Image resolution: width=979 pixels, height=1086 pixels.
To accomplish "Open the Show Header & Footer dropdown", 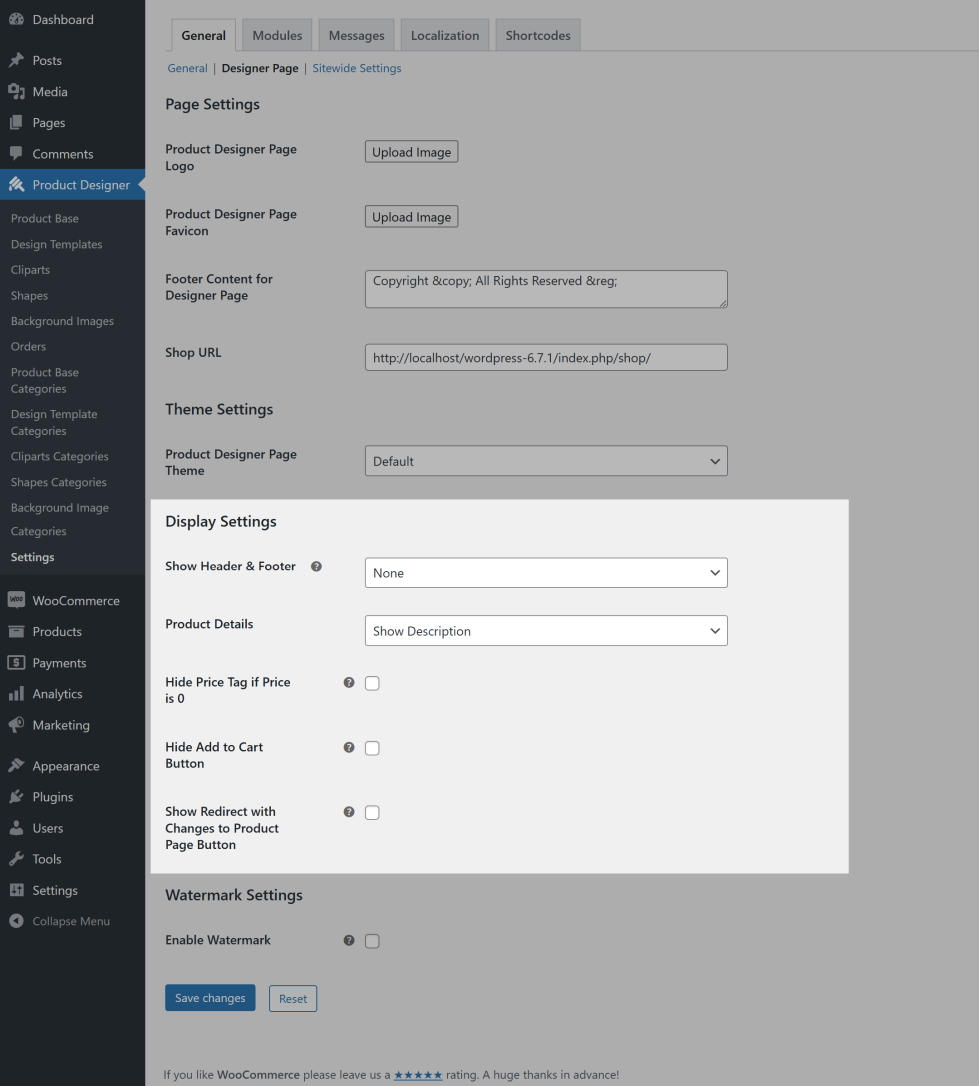I will (546, 573).
